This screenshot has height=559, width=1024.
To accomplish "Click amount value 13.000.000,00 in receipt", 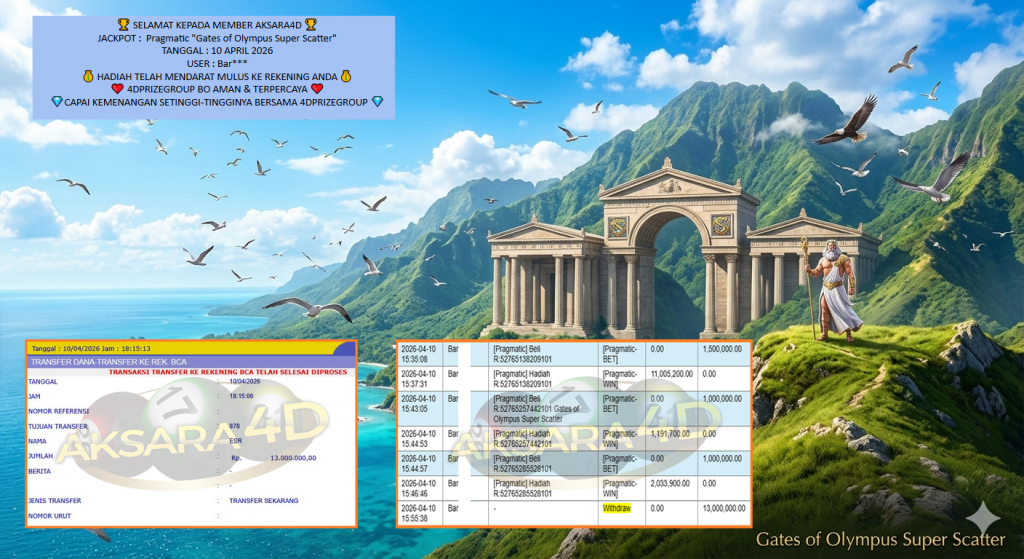I will coord(293,458).
